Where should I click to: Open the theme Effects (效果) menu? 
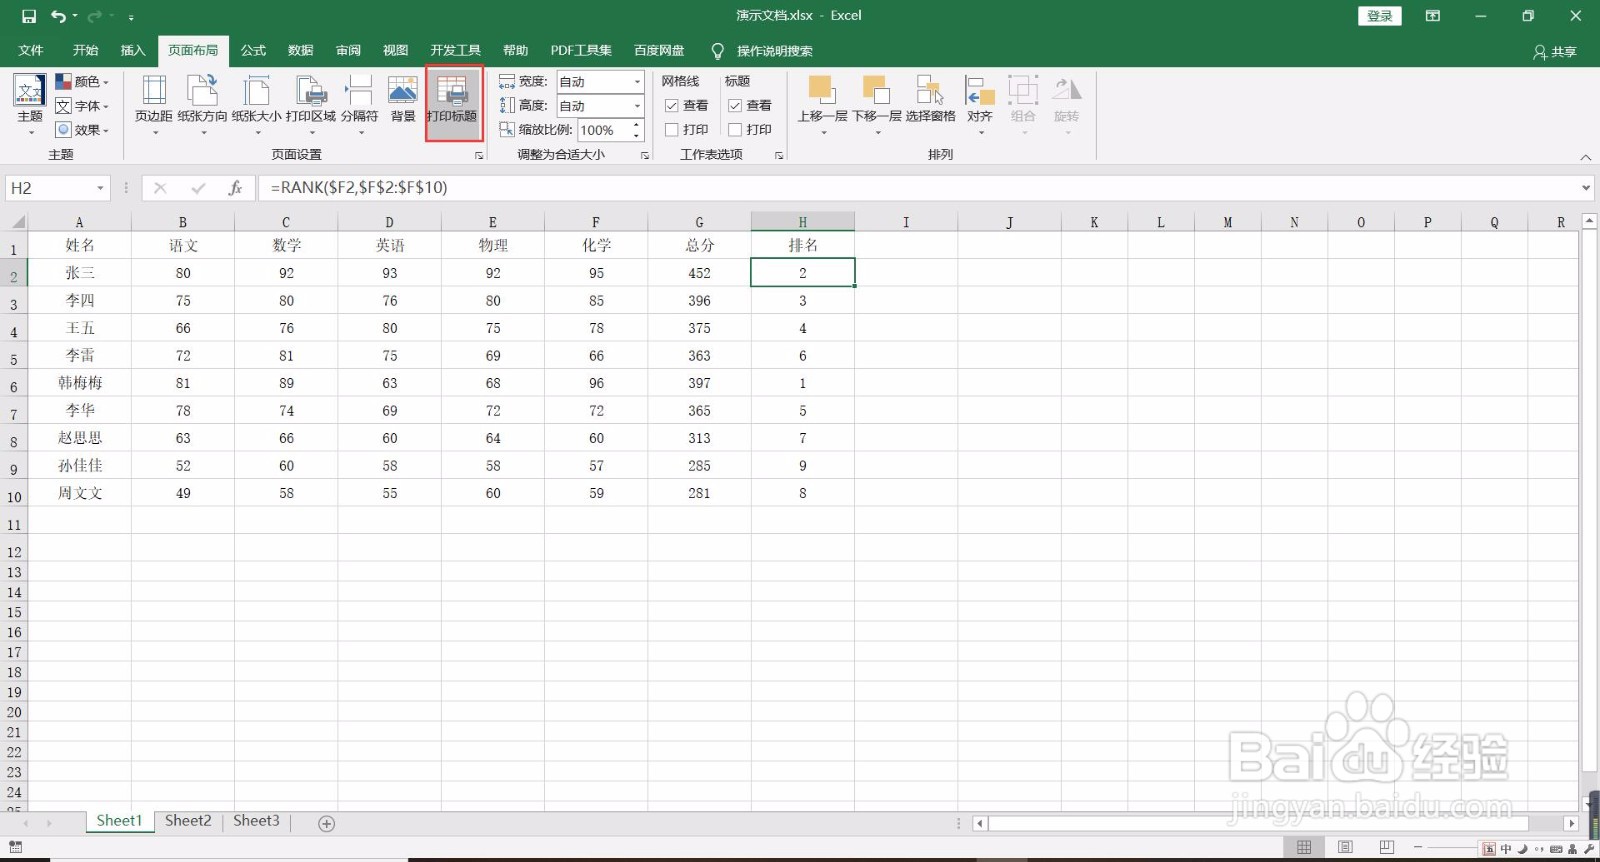(x=82, y=130)
